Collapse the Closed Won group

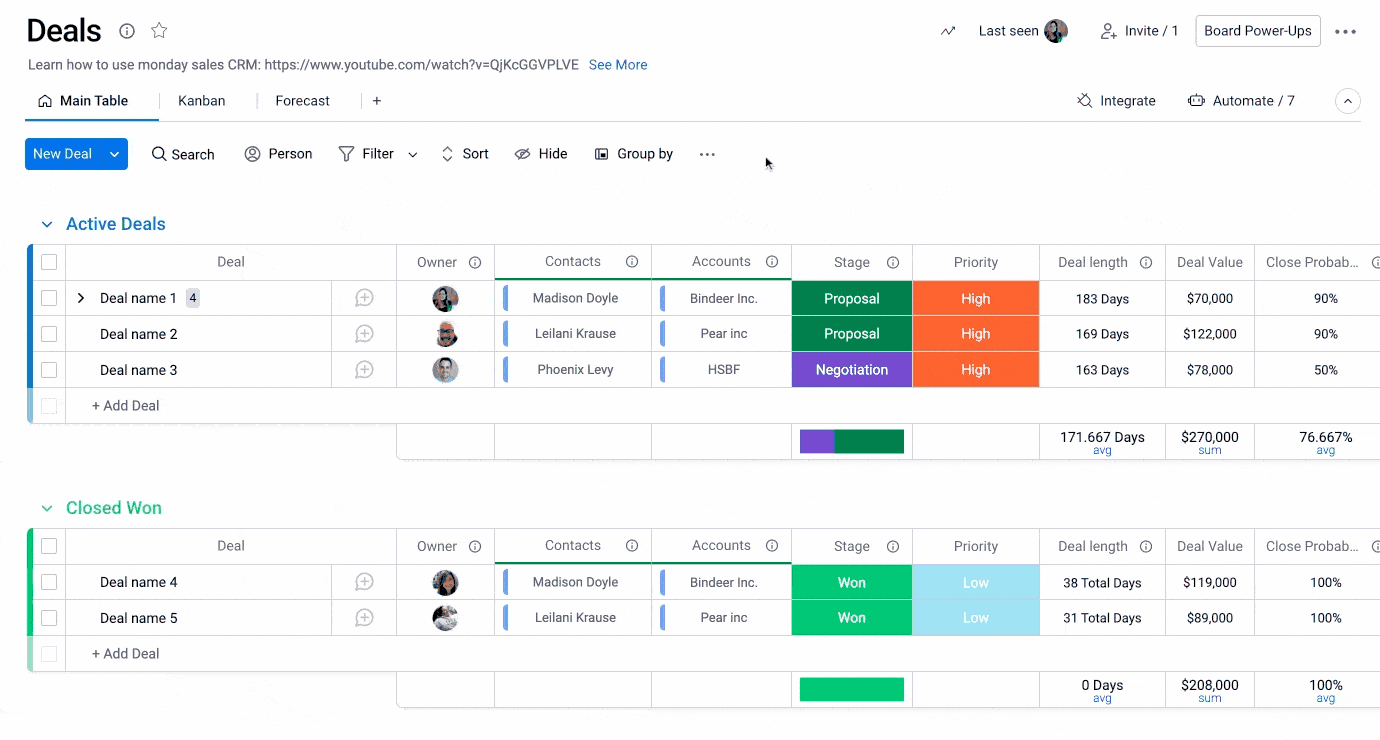coord(46,507)
